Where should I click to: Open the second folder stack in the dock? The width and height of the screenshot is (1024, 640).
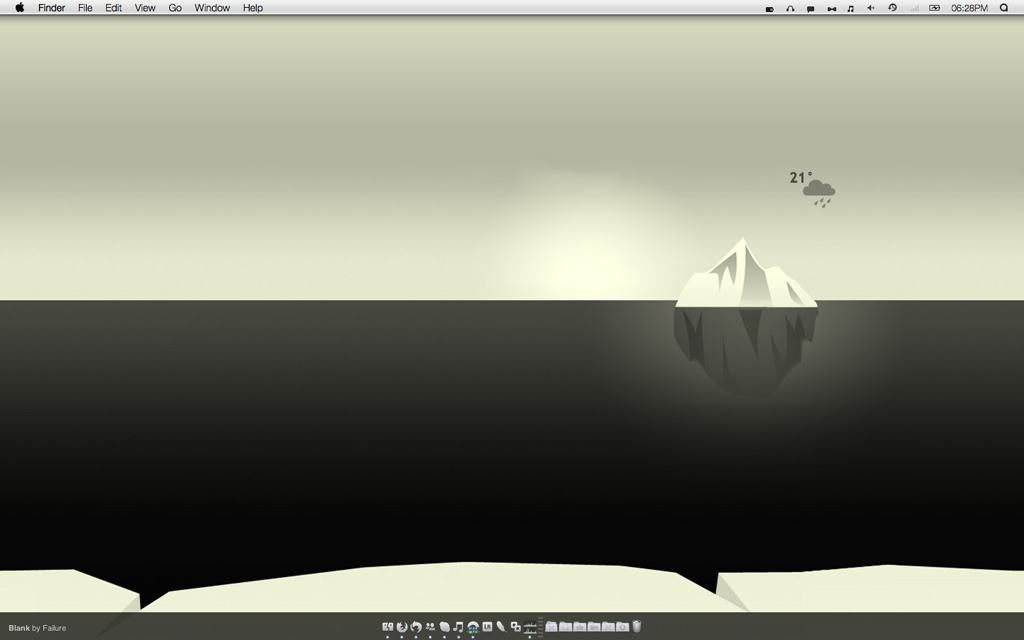coord(566,627)
